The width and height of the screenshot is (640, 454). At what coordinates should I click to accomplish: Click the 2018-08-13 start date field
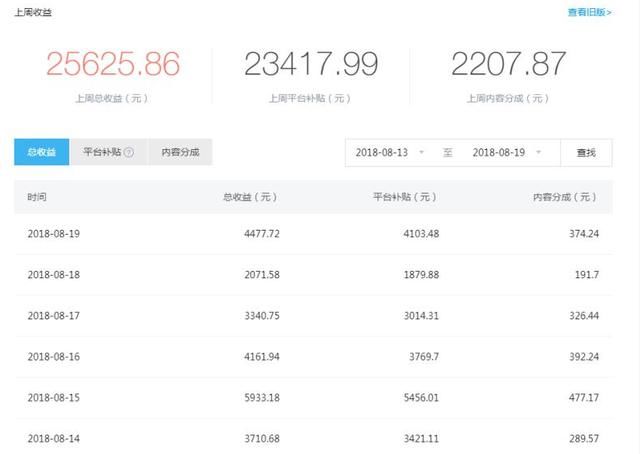pyautogui.click(x=382, y=152)
